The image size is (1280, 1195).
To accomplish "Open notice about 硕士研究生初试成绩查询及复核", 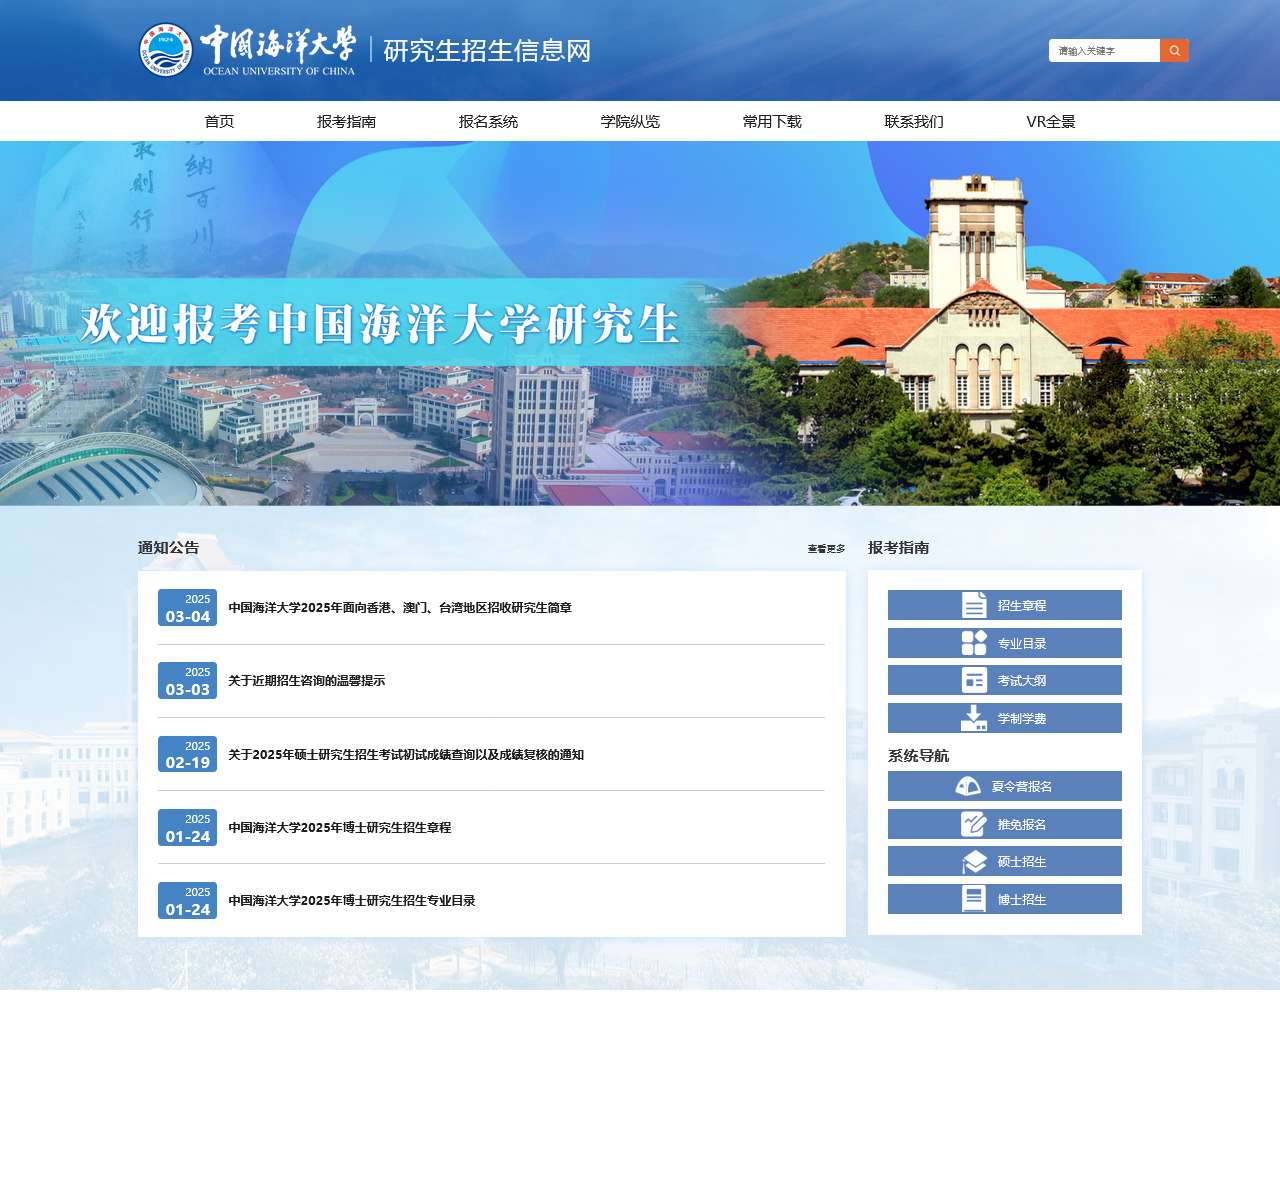I will [x=406, y=755].
